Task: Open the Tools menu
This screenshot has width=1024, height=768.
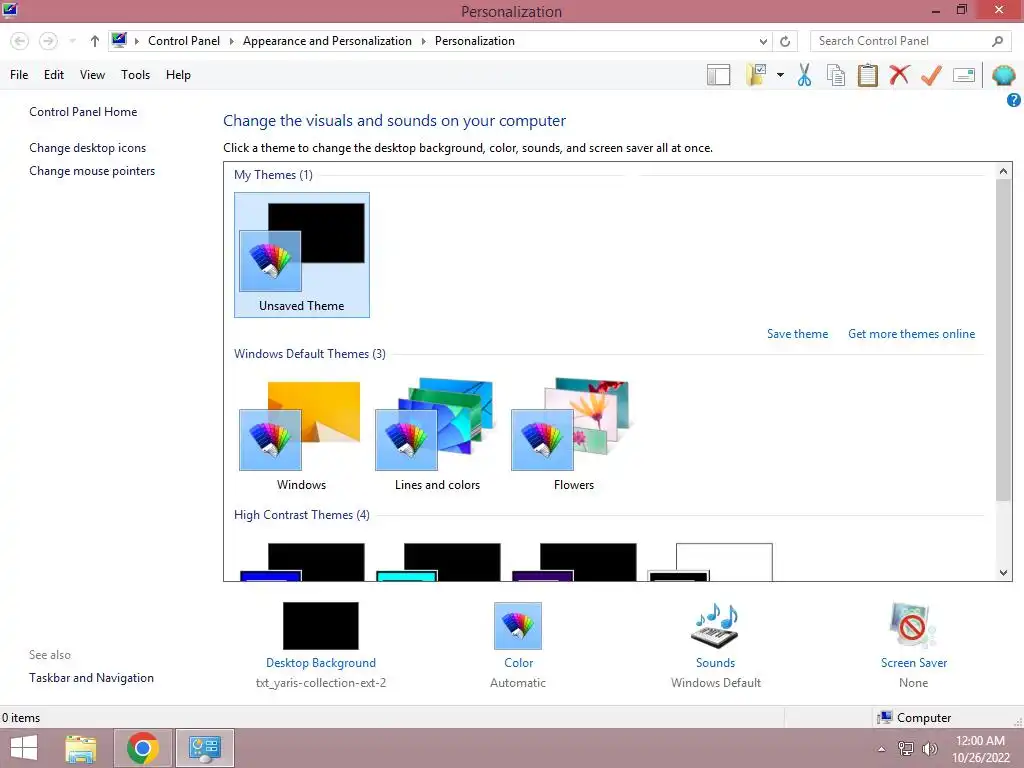Action: [x=135, y=74]
